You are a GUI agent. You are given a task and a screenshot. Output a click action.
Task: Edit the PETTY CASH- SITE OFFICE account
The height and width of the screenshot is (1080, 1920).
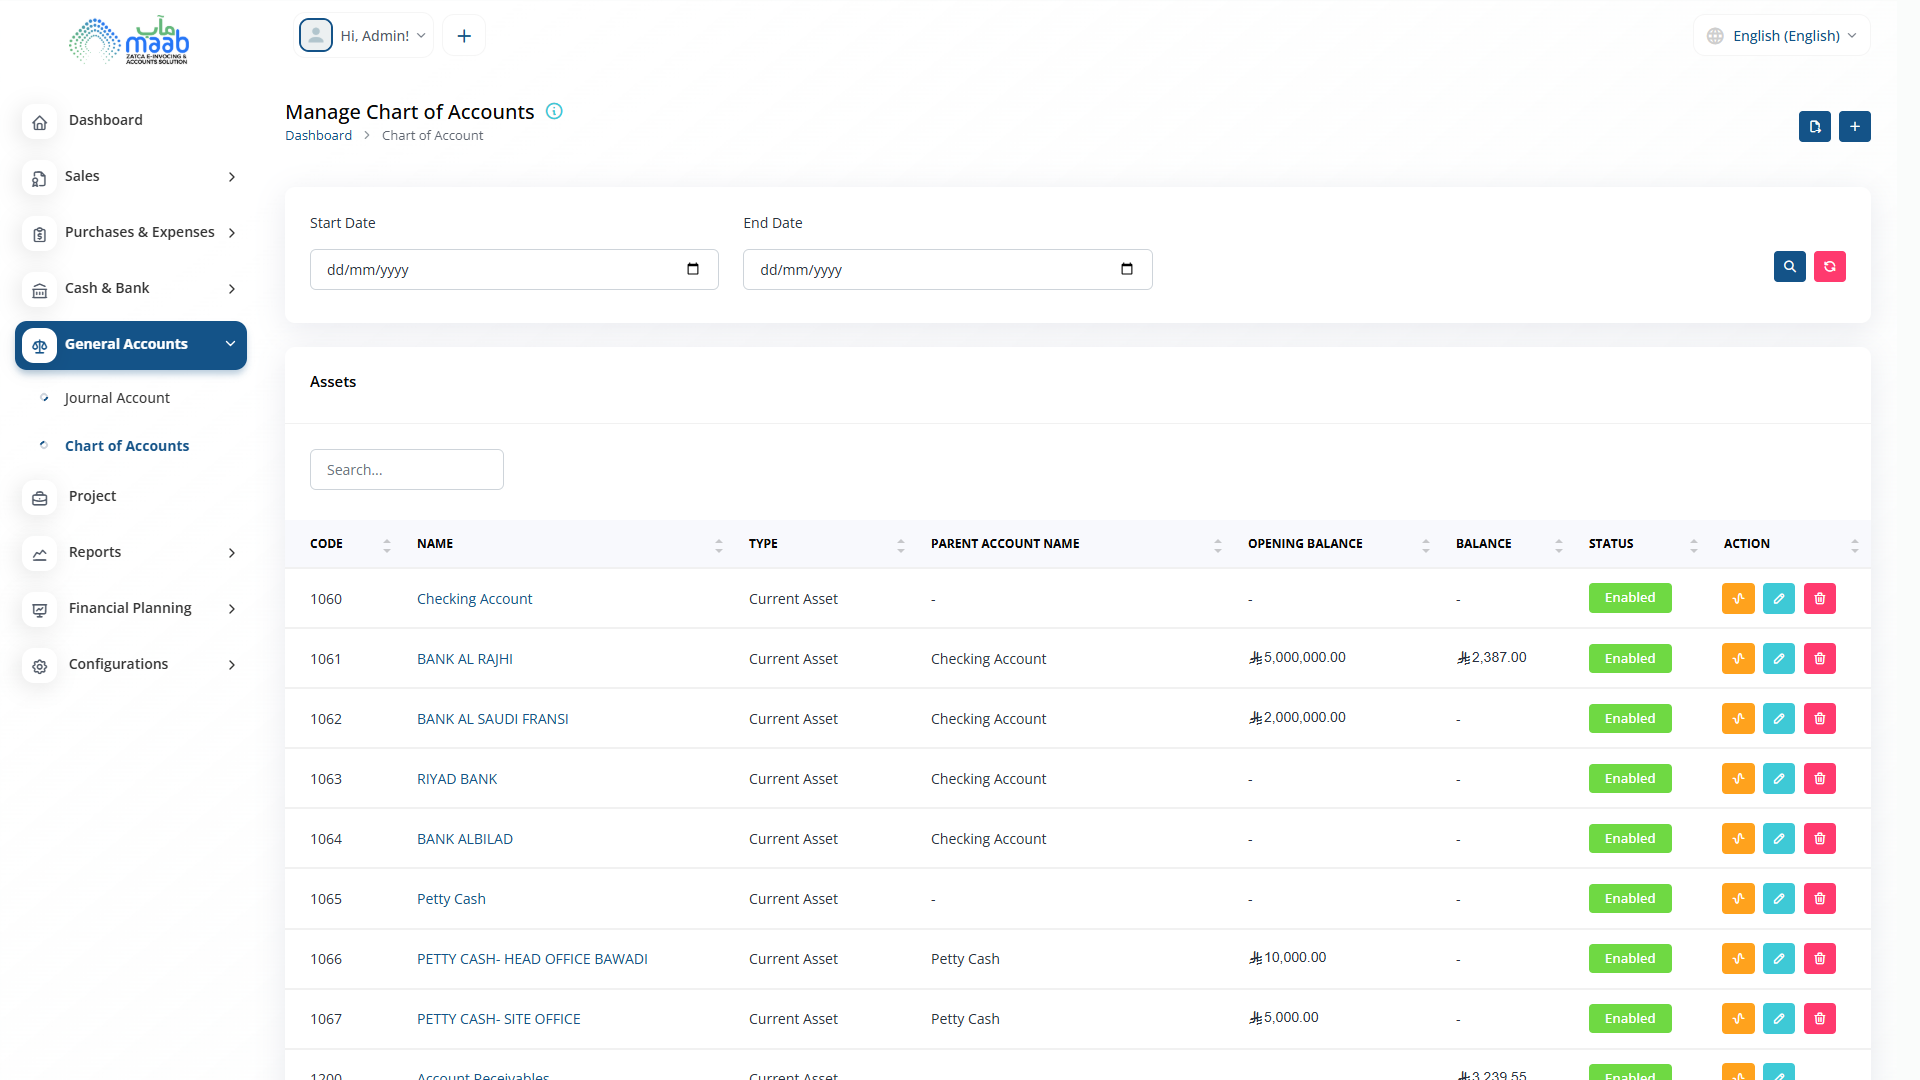(x=1779, y=1019)
